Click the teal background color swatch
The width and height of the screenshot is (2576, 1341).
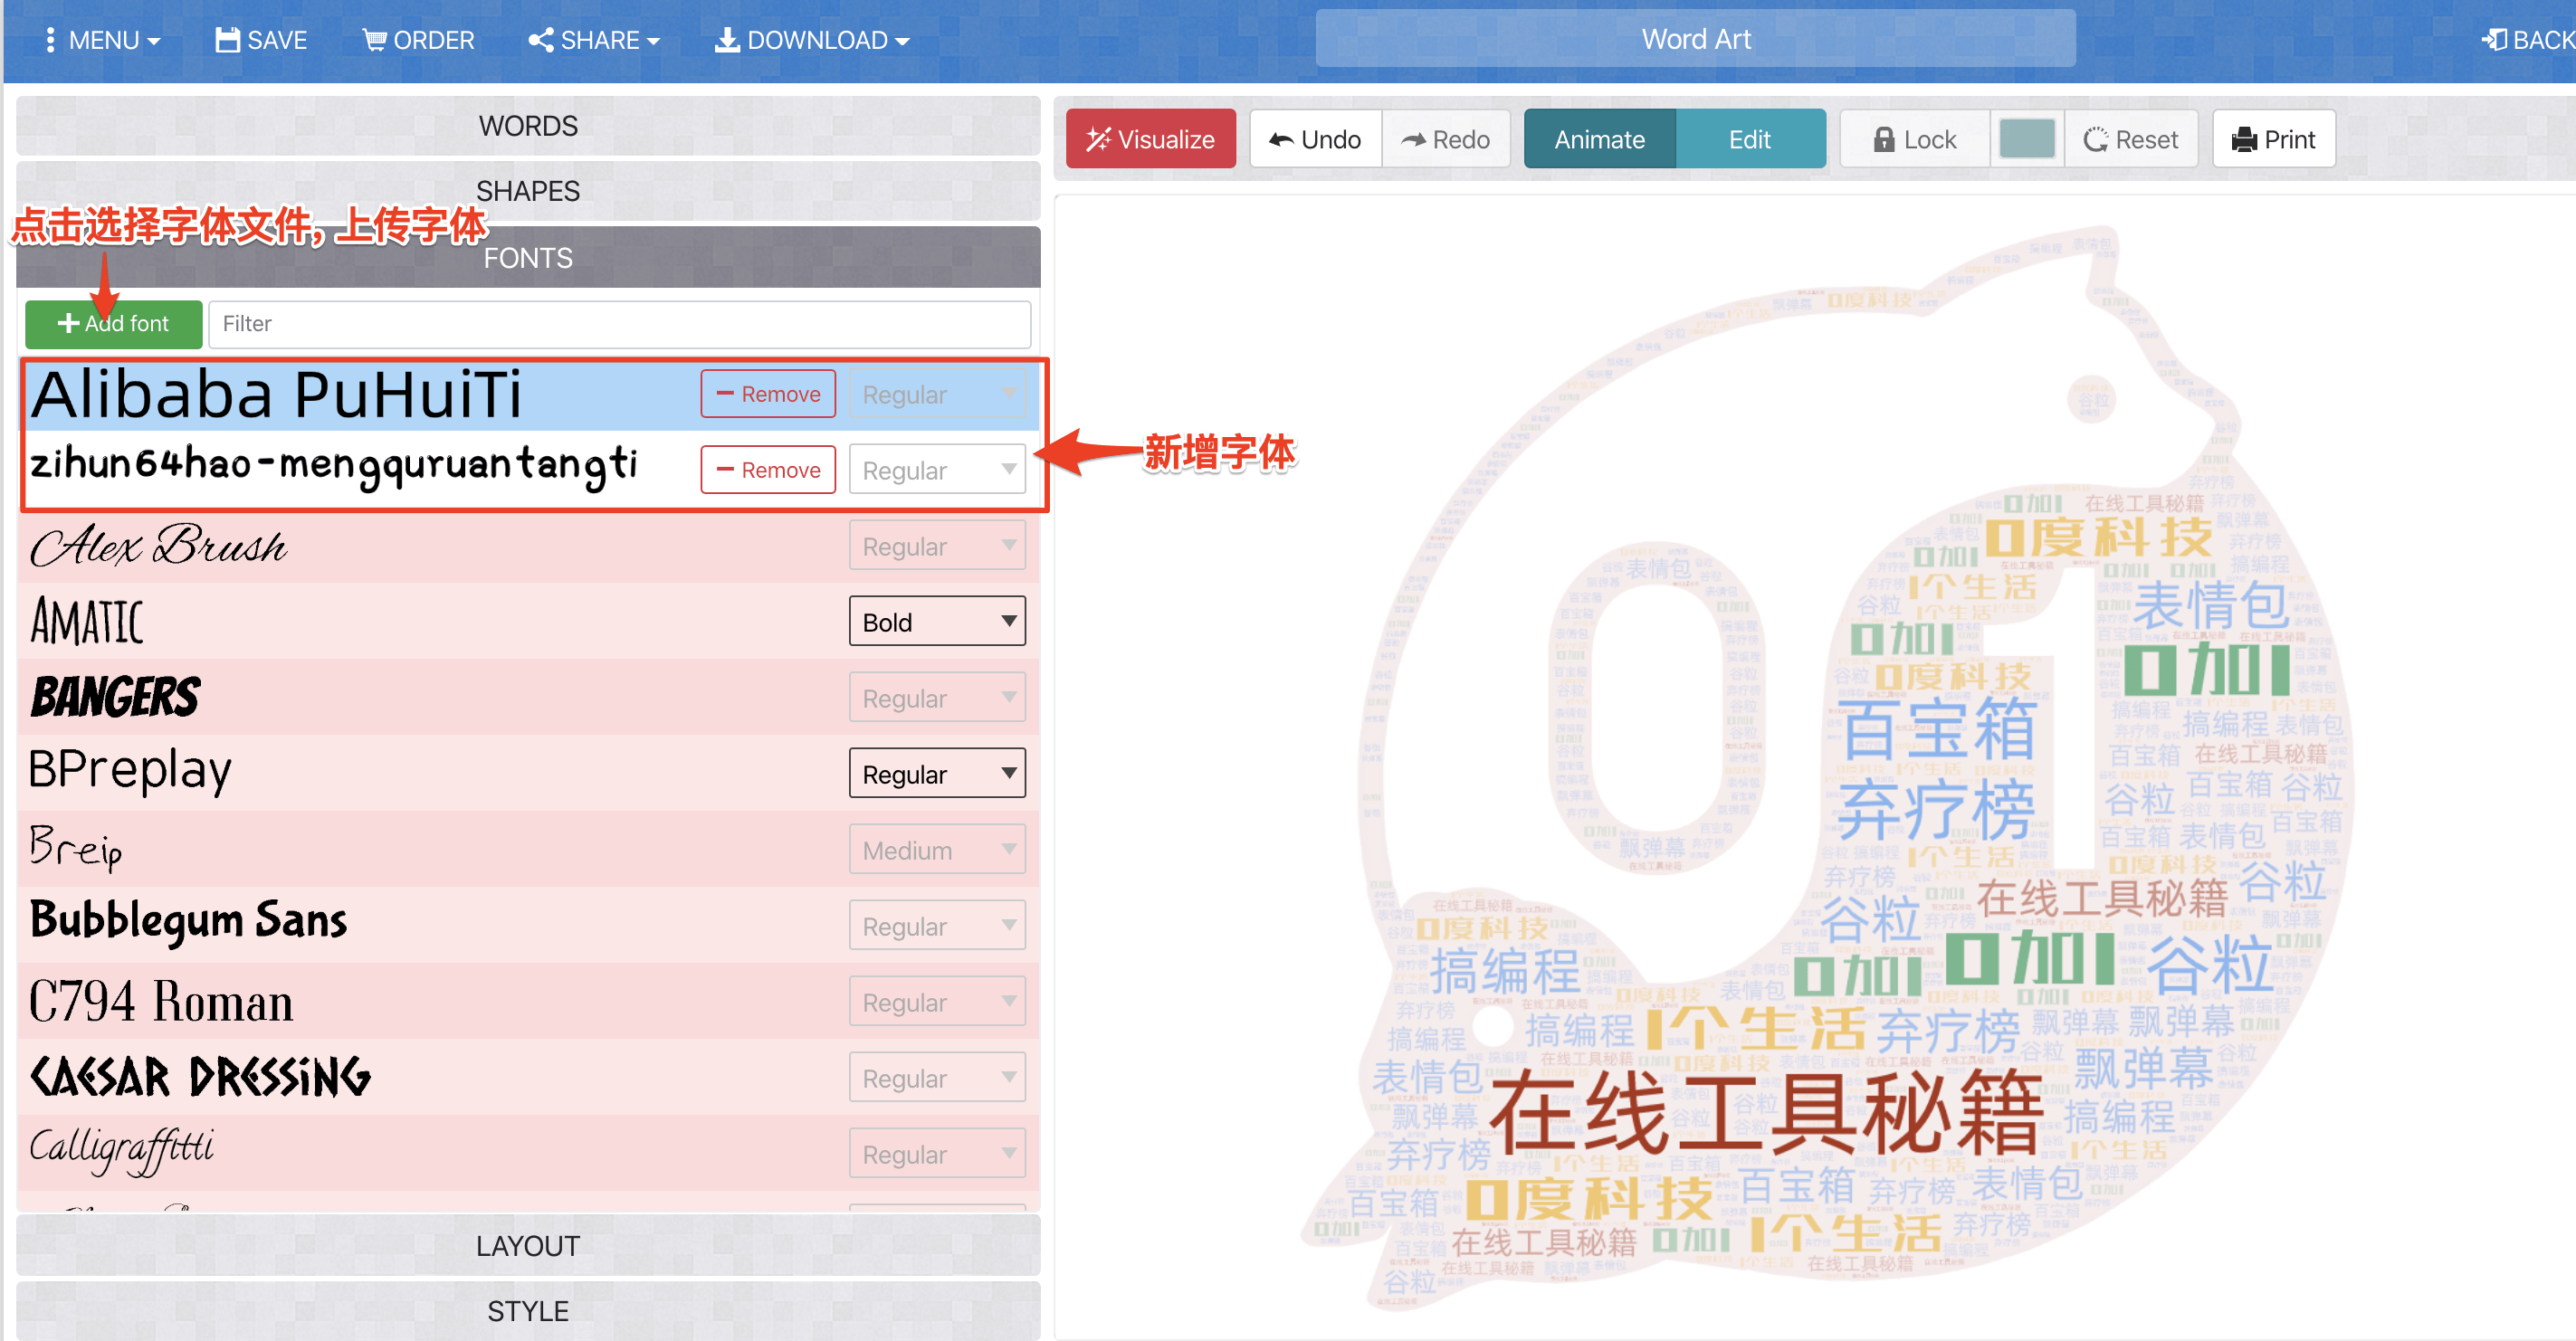[2026, 139]
